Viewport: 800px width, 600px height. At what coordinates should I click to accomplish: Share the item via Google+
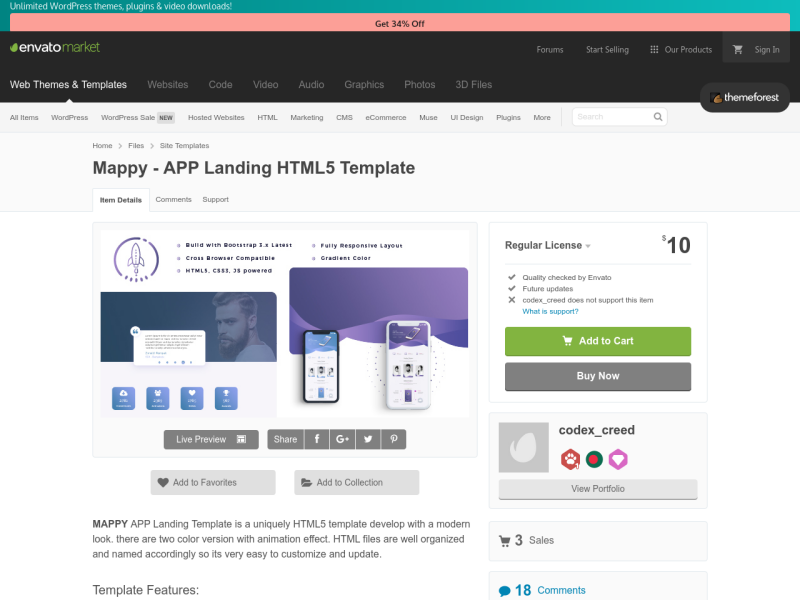coord(342,438)
